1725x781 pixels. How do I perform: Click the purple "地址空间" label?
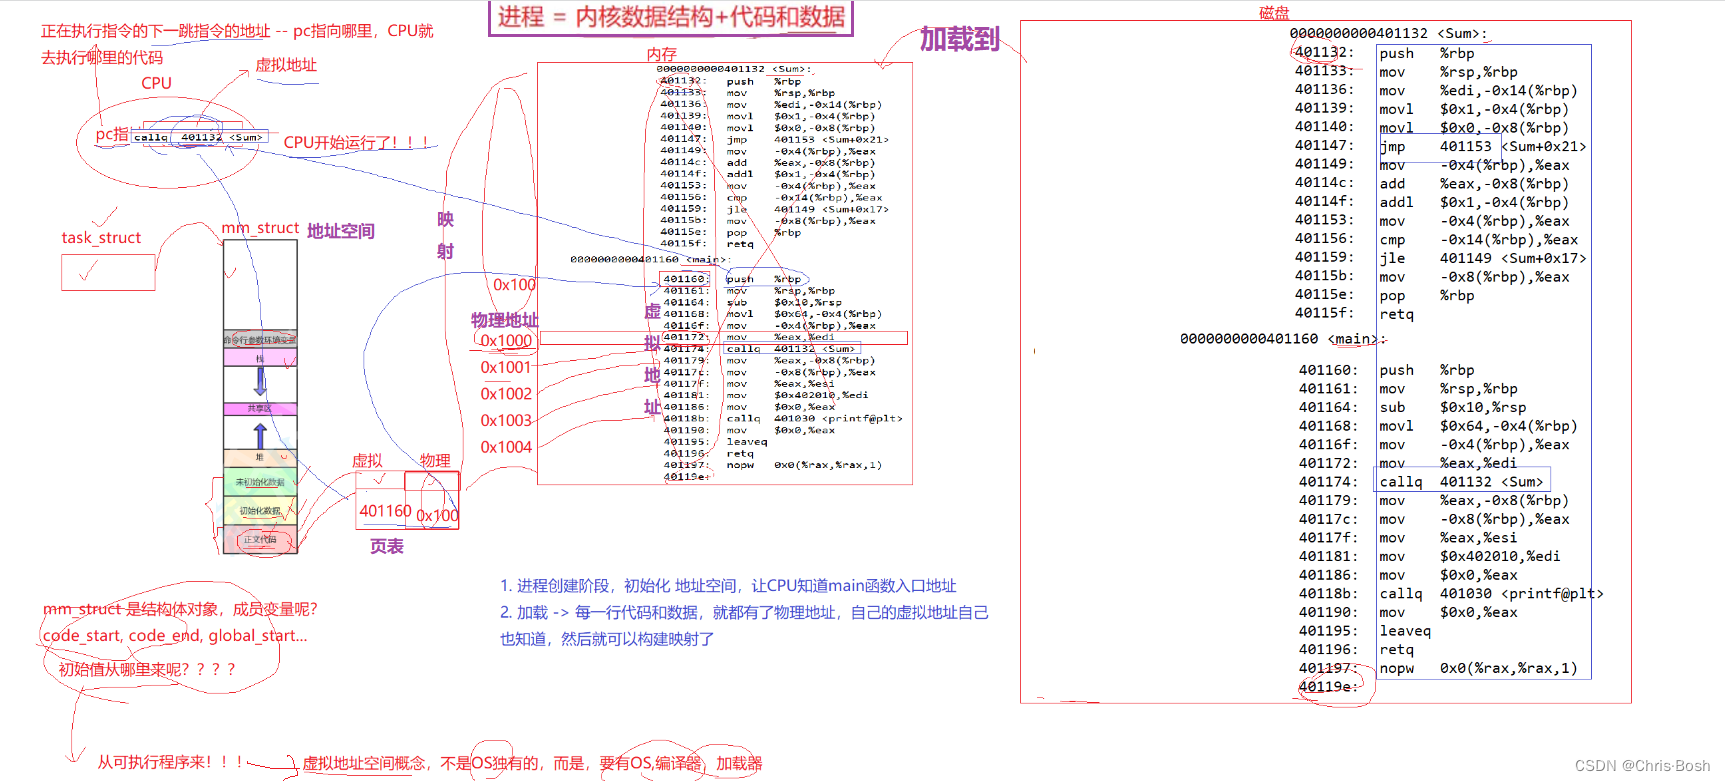point(340,231)
